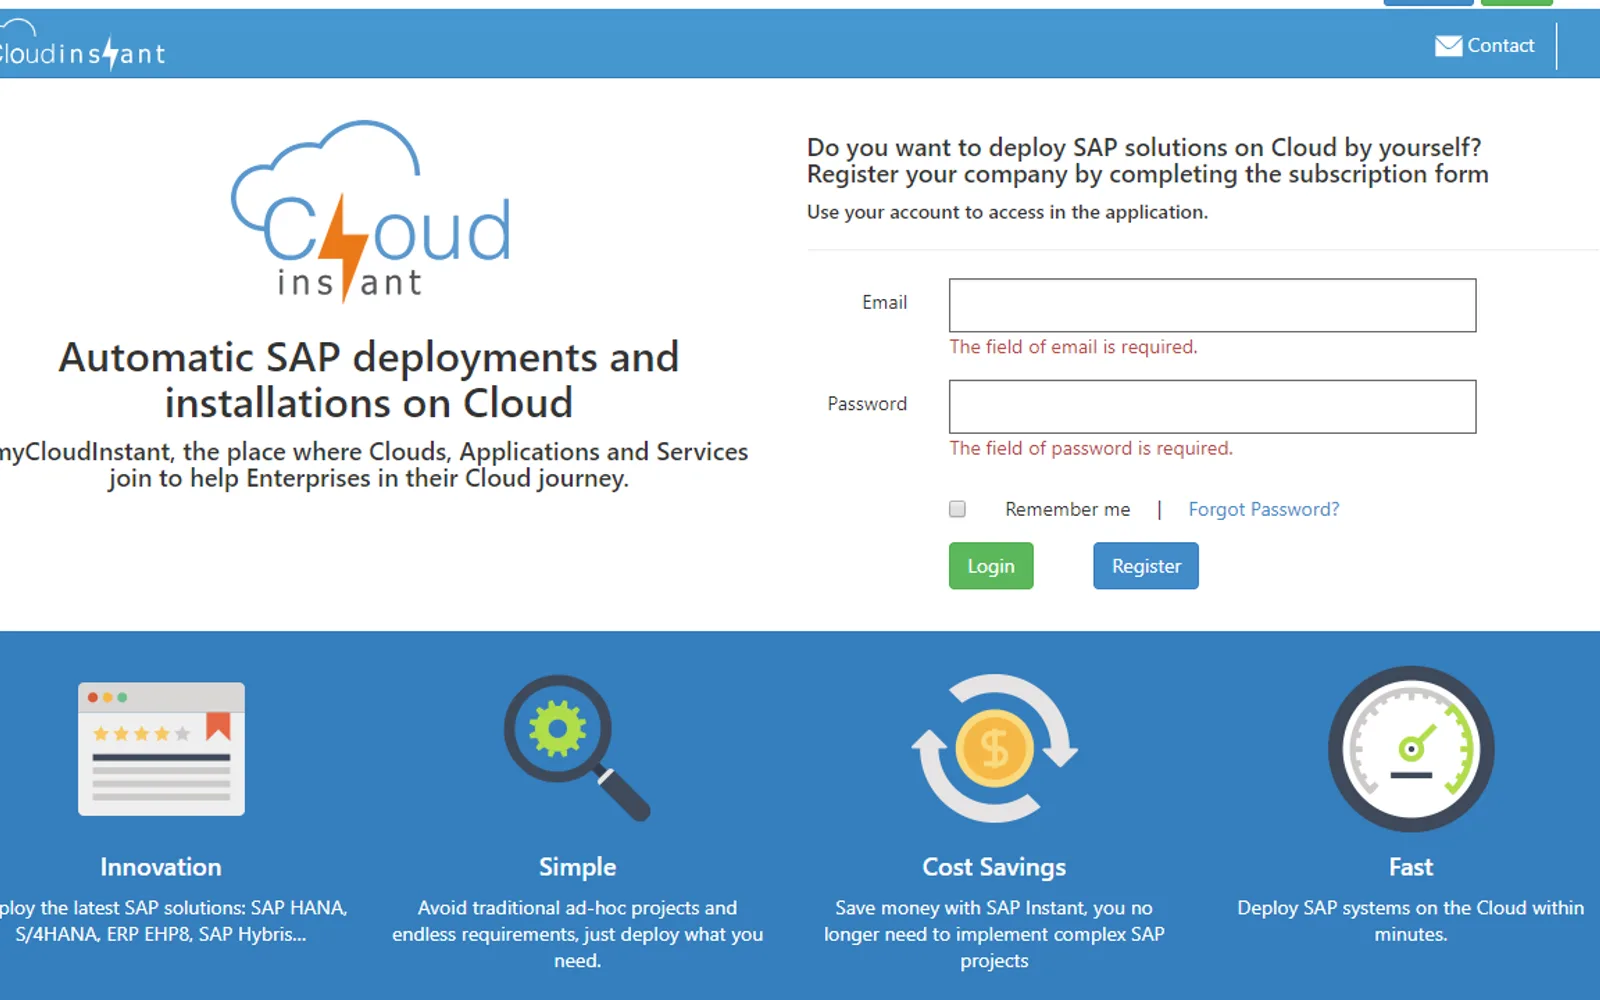This screenshot has width=1600, height=1000.
Task: Click the Contact envelope icon
Action: click(1448, 46)
